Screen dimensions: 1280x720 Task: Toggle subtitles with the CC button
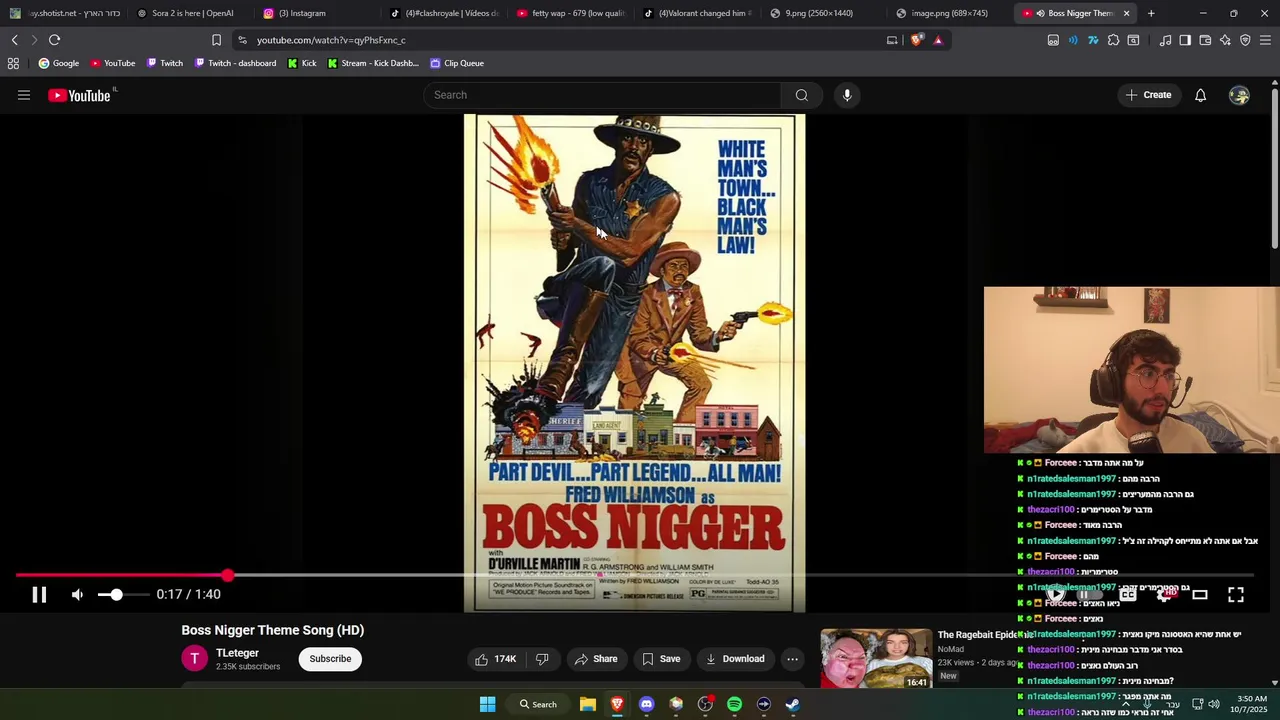(x=1128, y=595)
